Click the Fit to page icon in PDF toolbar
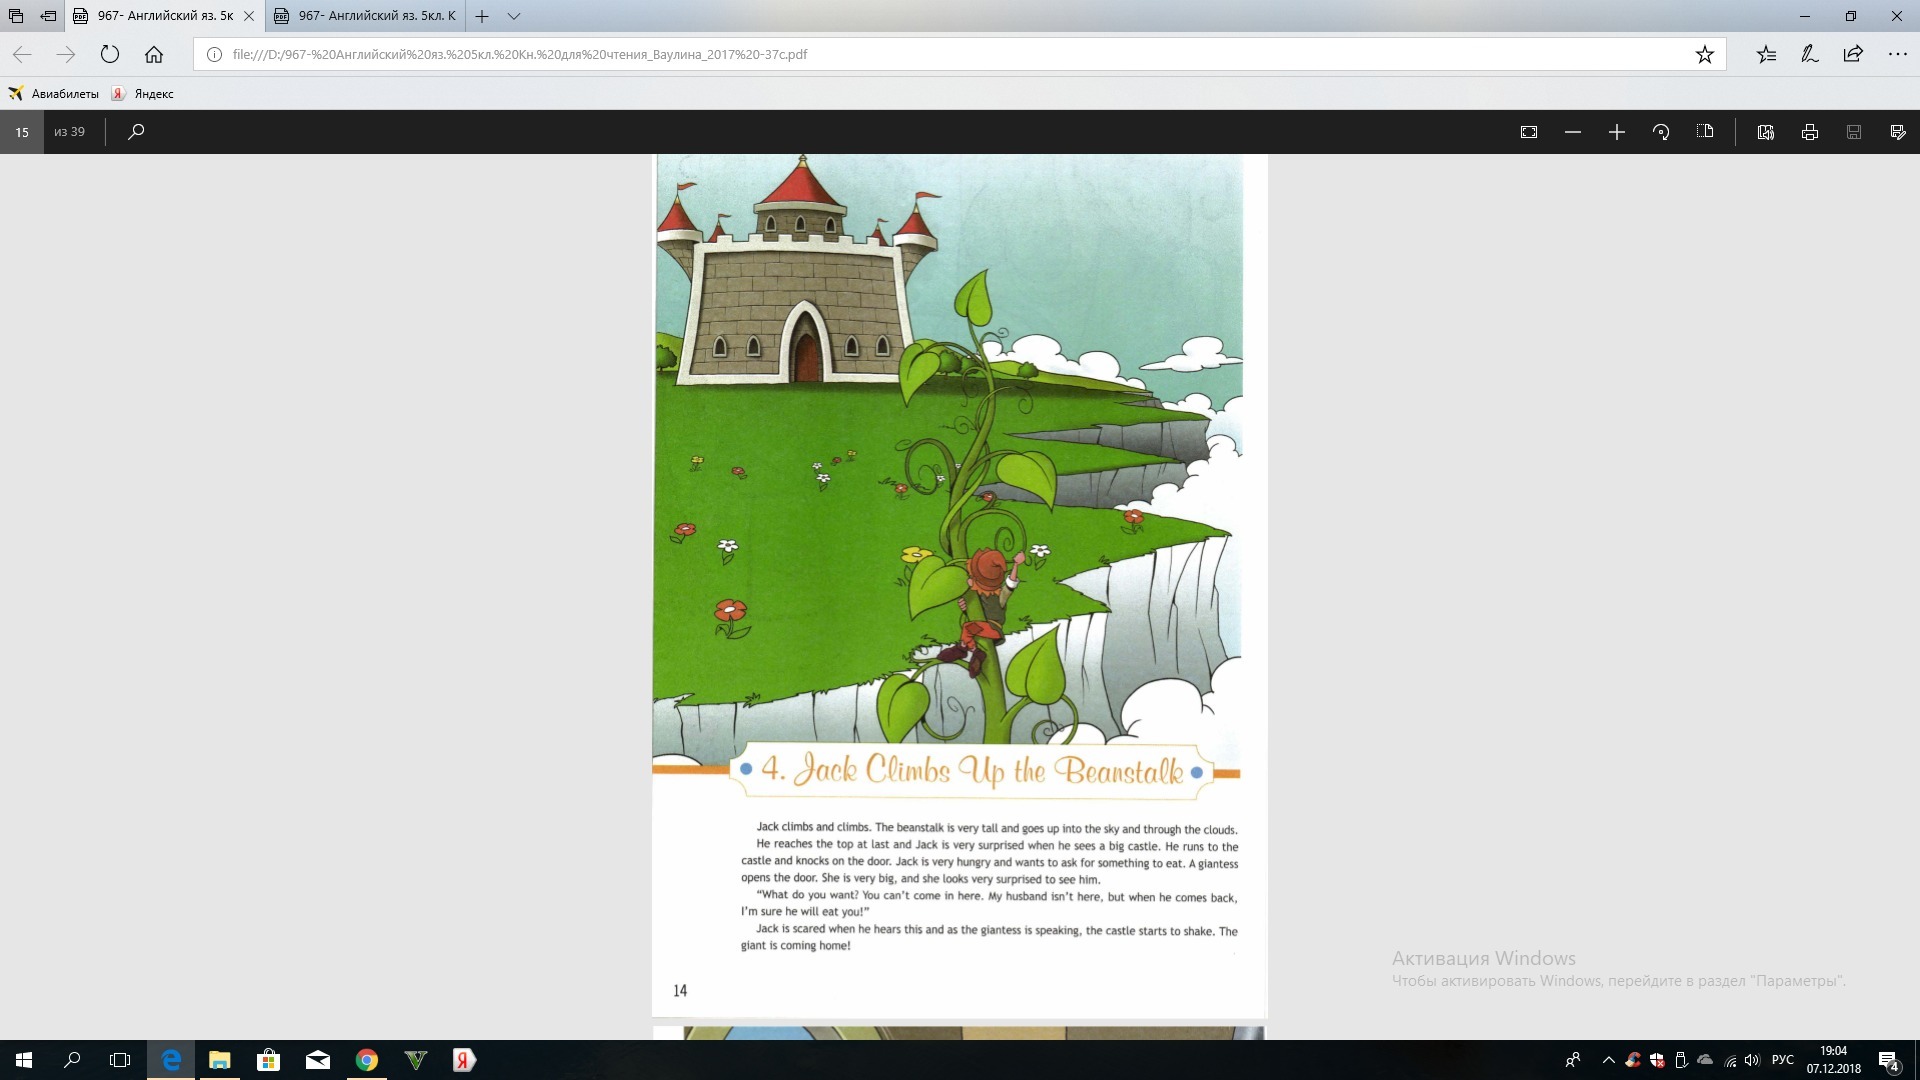Image resolution: width=1920 pixels, height=1080 pixels. pos(1529,132)
